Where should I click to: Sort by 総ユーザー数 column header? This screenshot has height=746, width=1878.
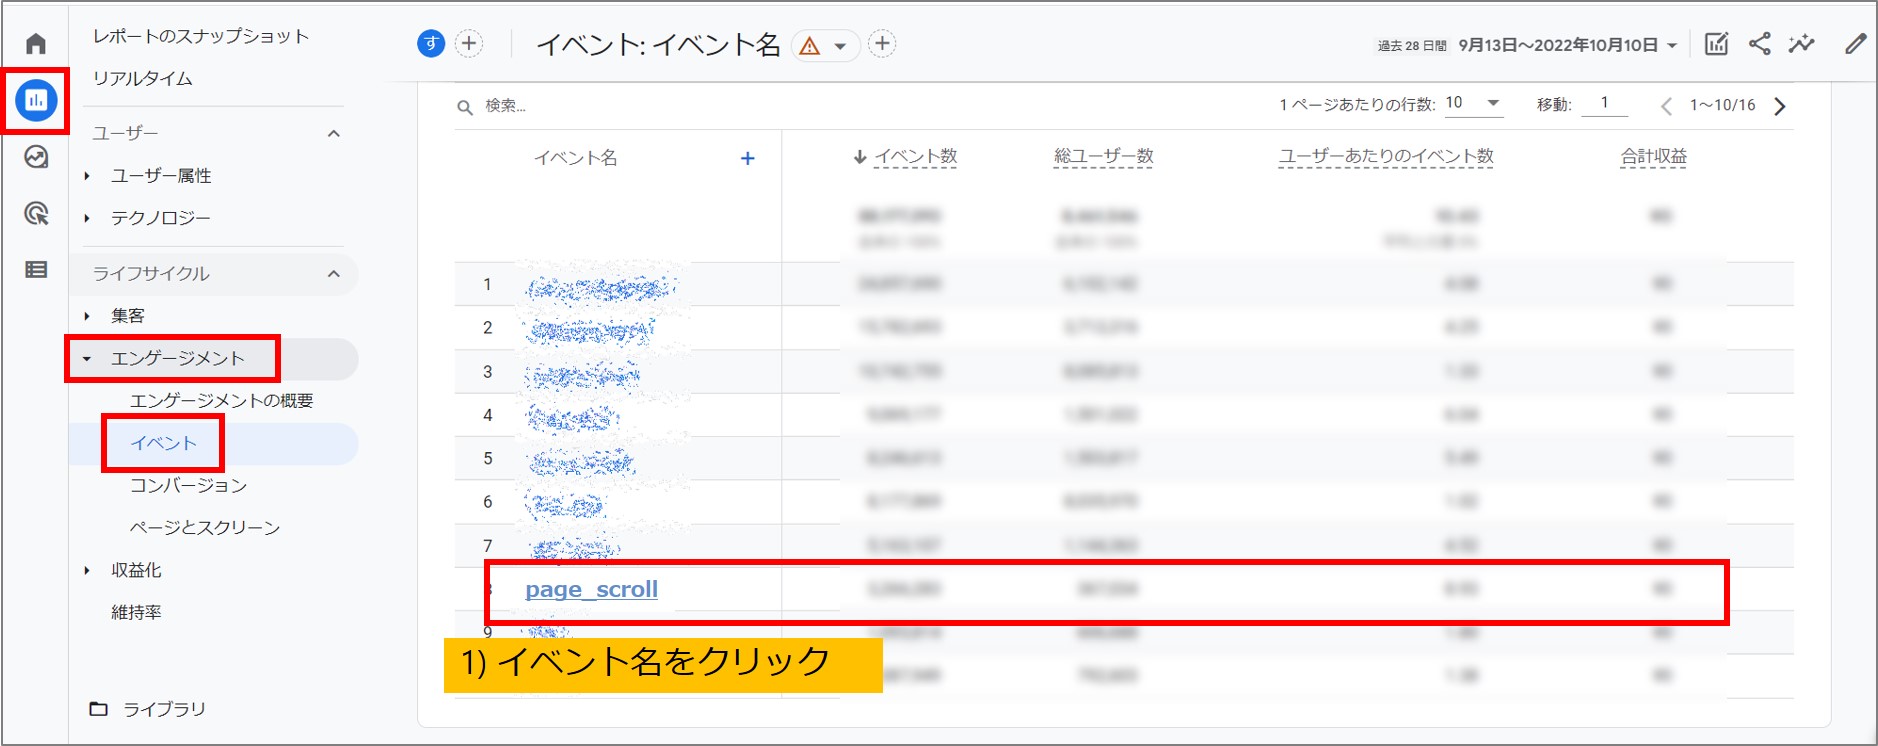1104,157
